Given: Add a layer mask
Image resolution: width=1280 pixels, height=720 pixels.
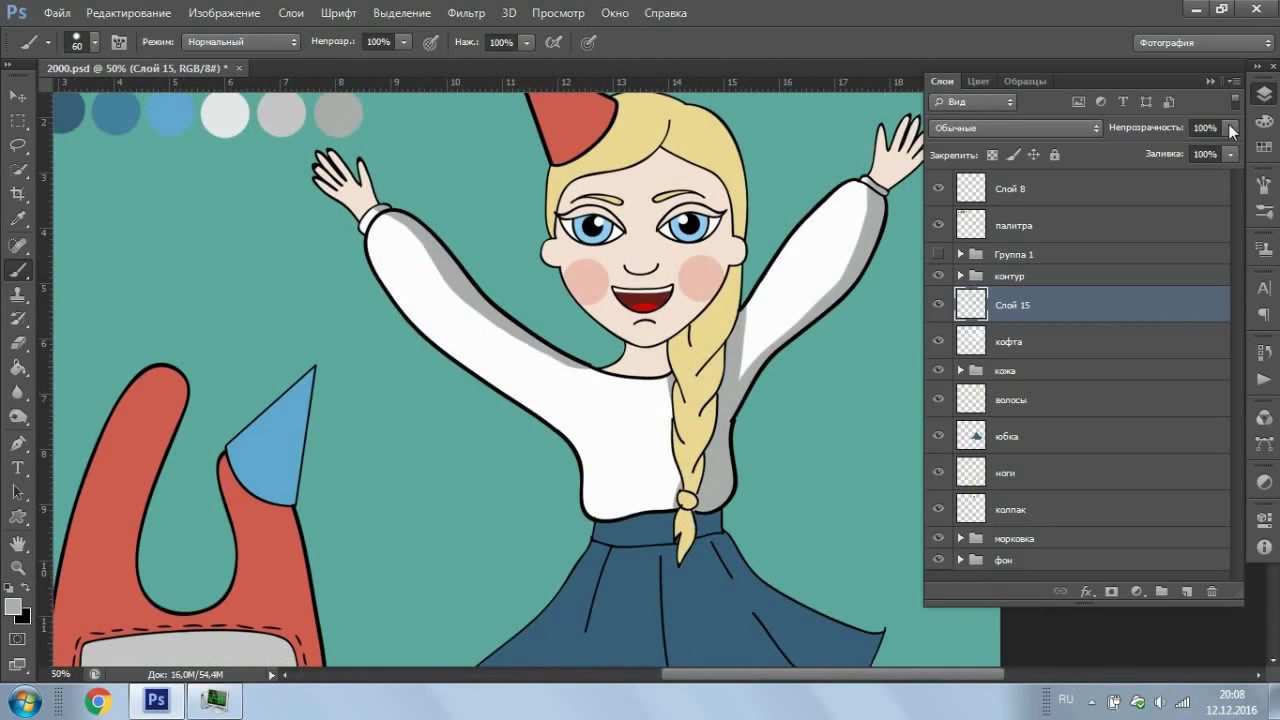Looking at the screenshot, I should (1111, 592).
